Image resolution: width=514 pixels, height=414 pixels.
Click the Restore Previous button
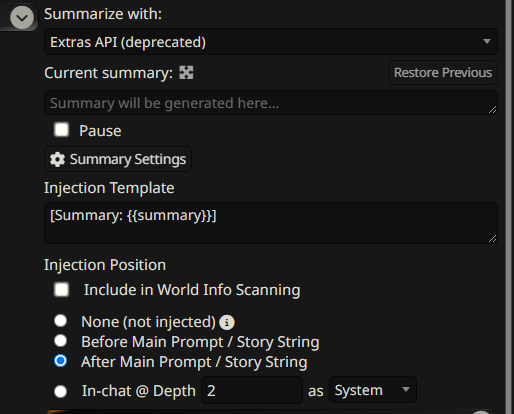(443, 72)
